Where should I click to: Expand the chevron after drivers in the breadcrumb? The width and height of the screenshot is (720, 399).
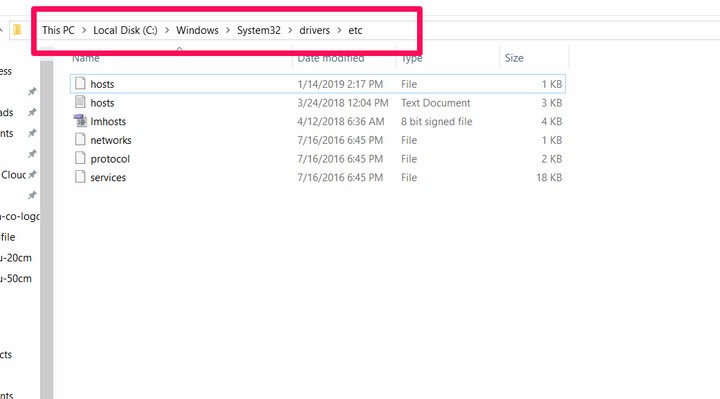point(339,30)
